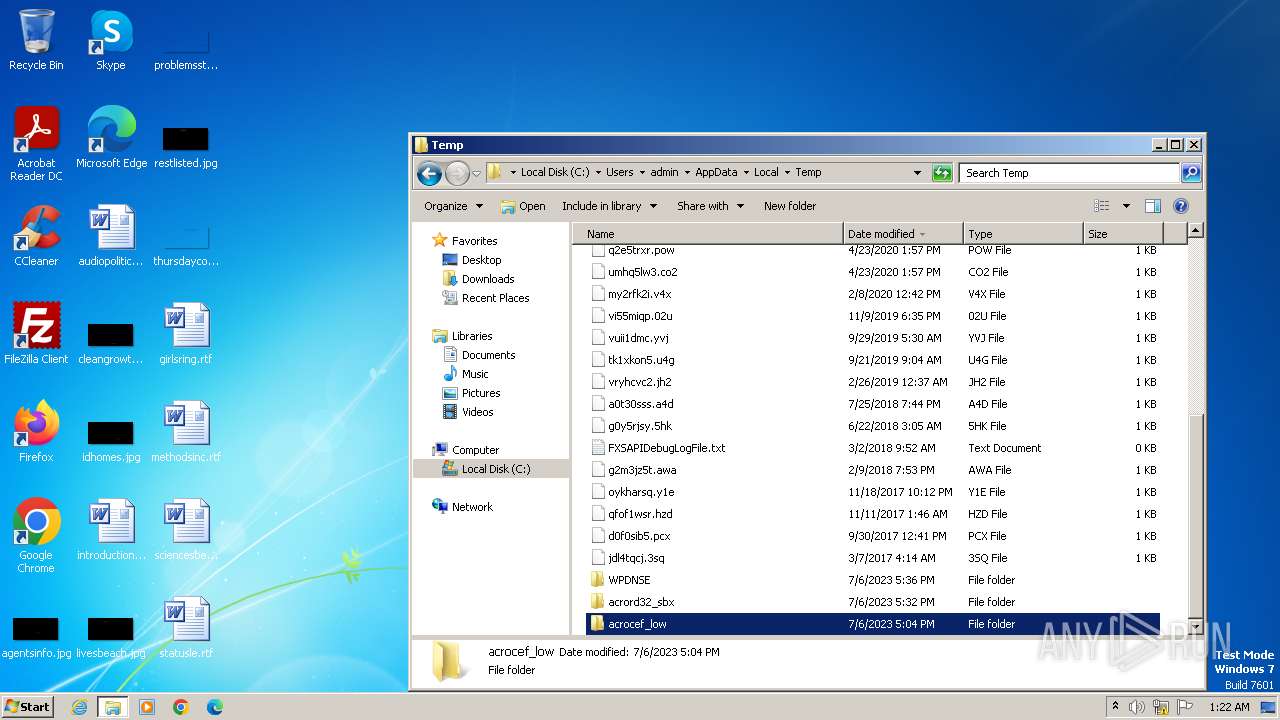
Task: Sort by the Date modified column header
Action: coord(903,234)
